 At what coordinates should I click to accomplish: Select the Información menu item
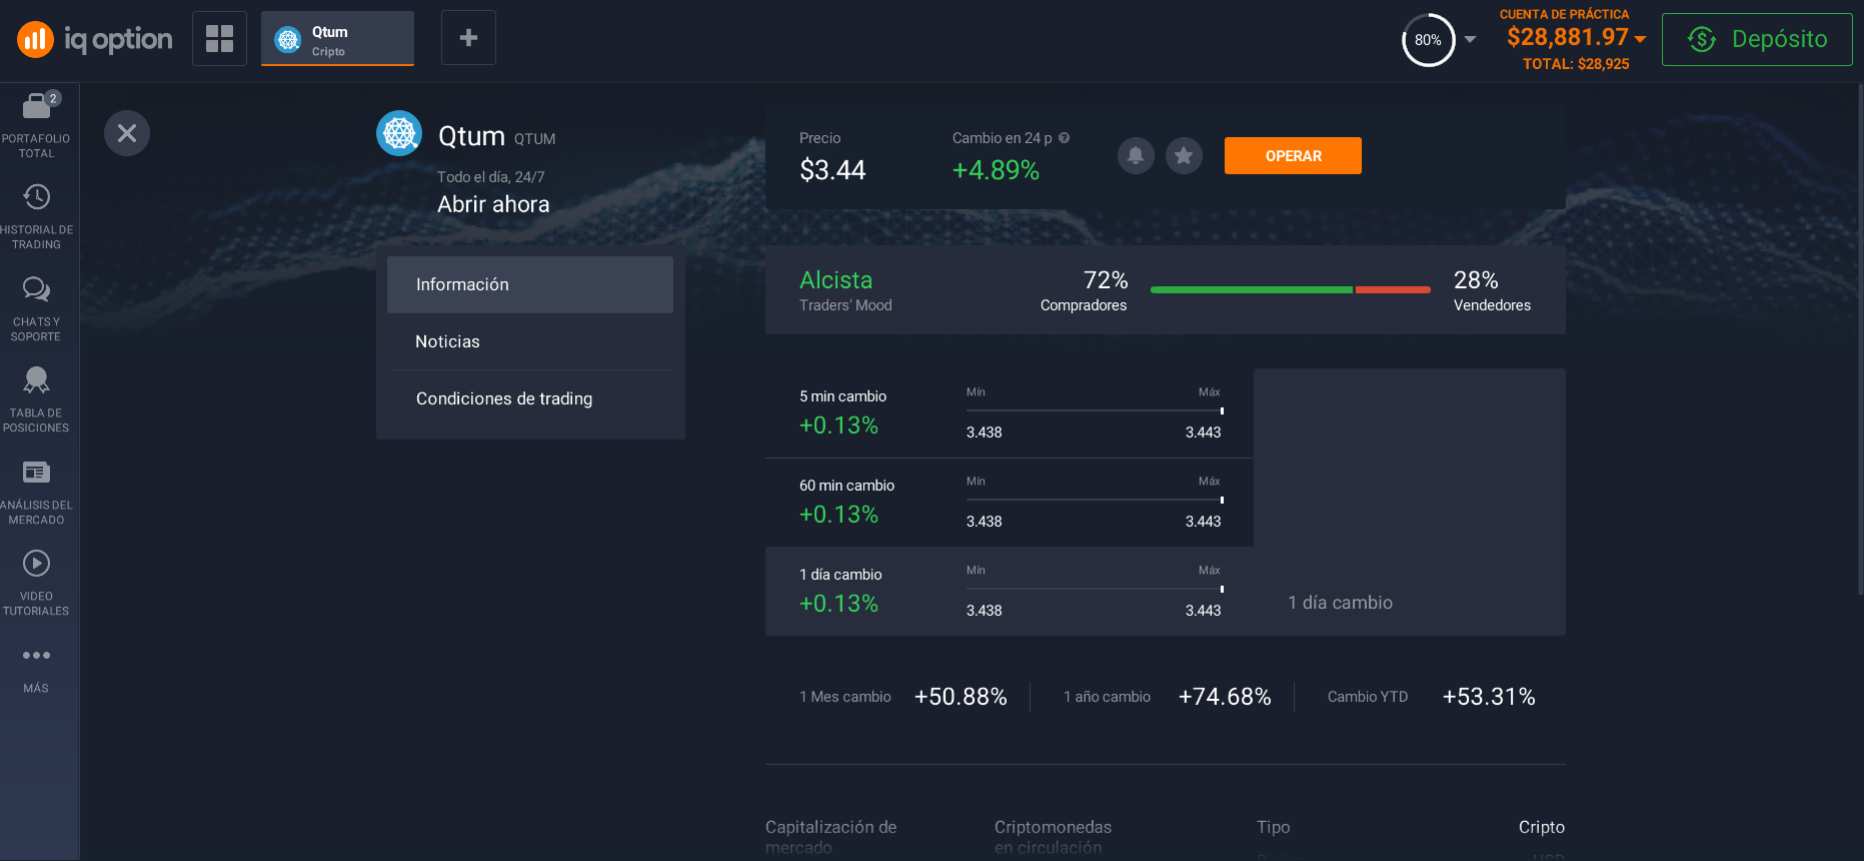530,285
